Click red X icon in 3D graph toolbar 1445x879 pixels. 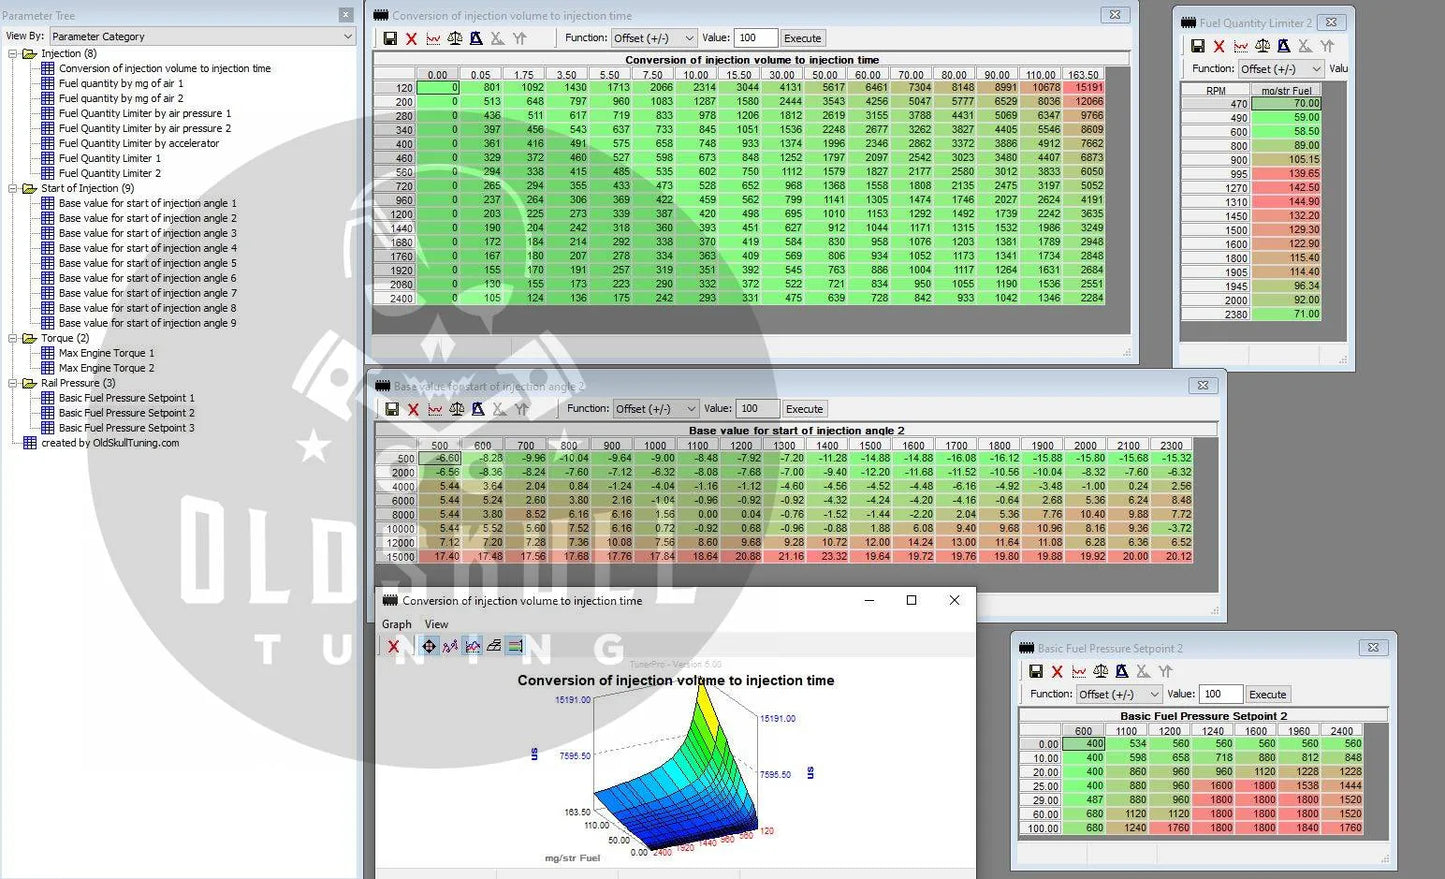point(393,647)
